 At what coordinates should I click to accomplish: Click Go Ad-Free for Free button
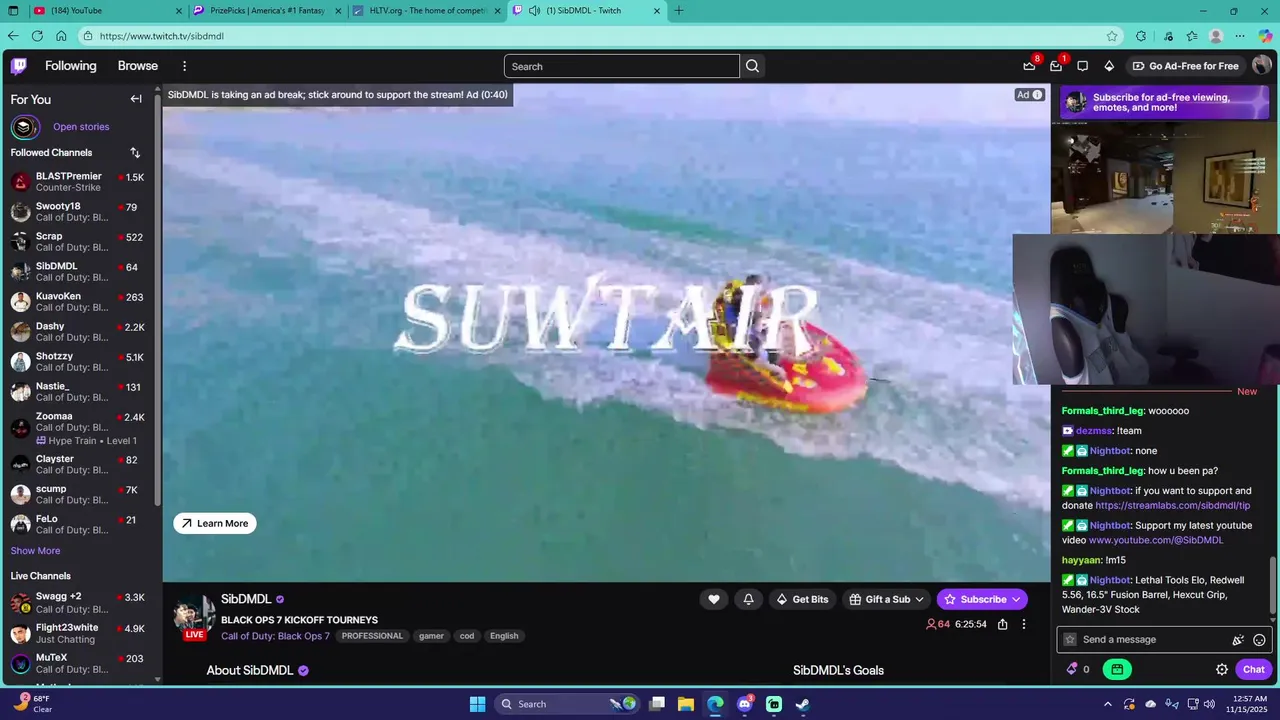point(1186,66)
